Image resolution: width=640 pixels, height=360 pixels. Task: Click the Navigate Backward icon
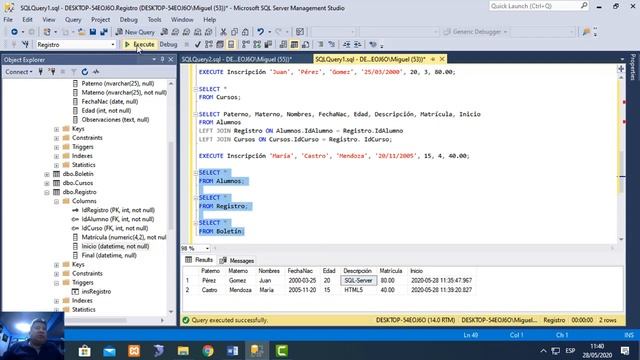point(14,32)
